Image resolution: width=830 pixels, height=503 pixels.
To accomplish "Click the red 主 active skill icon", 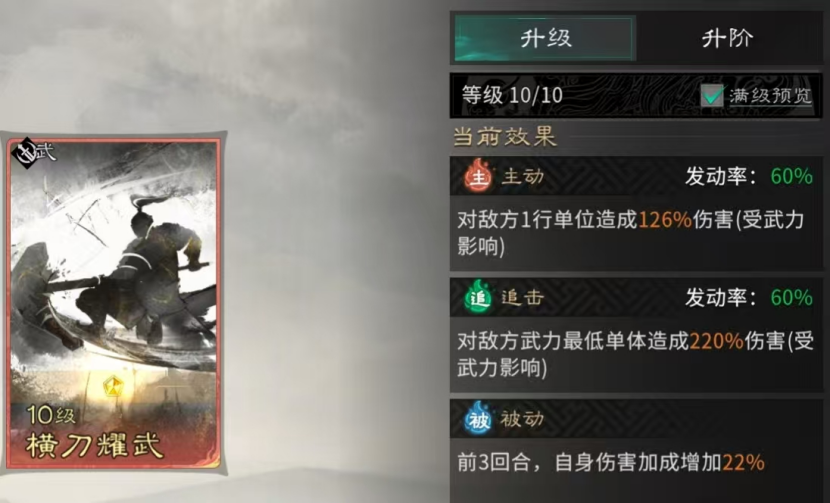I will coord(478,175).
